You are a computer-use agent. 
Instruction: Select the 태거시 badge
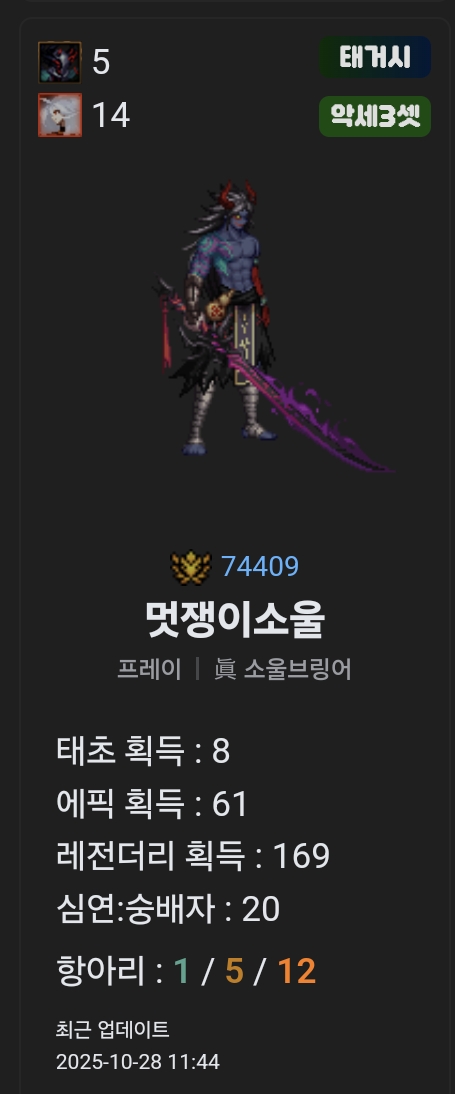pyautogui.click(x=375, y=57)
